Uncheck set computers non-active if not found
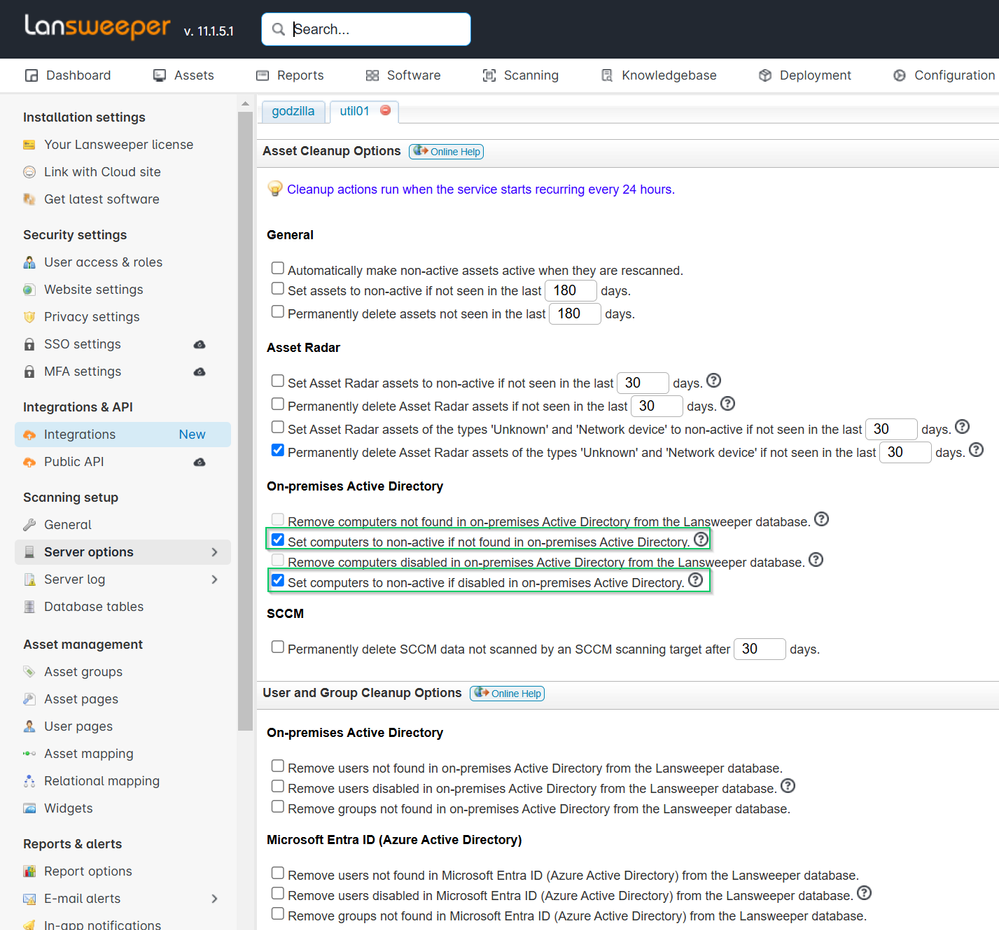Viewport: 999px width, 930px height. tap(278, 540)
